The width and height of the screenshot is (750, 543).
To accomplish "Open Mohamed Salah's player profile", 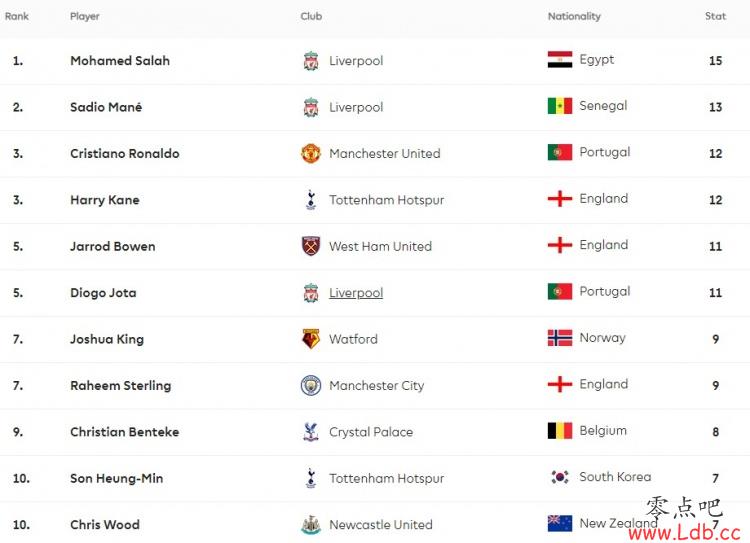I will point(120,61).
